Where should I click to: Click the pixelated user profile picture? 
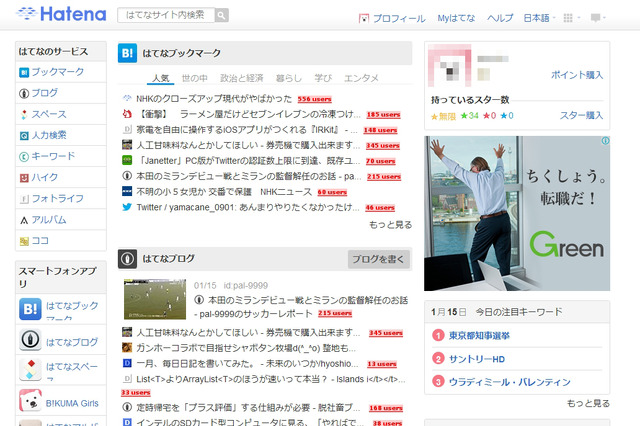coord(450,65)
